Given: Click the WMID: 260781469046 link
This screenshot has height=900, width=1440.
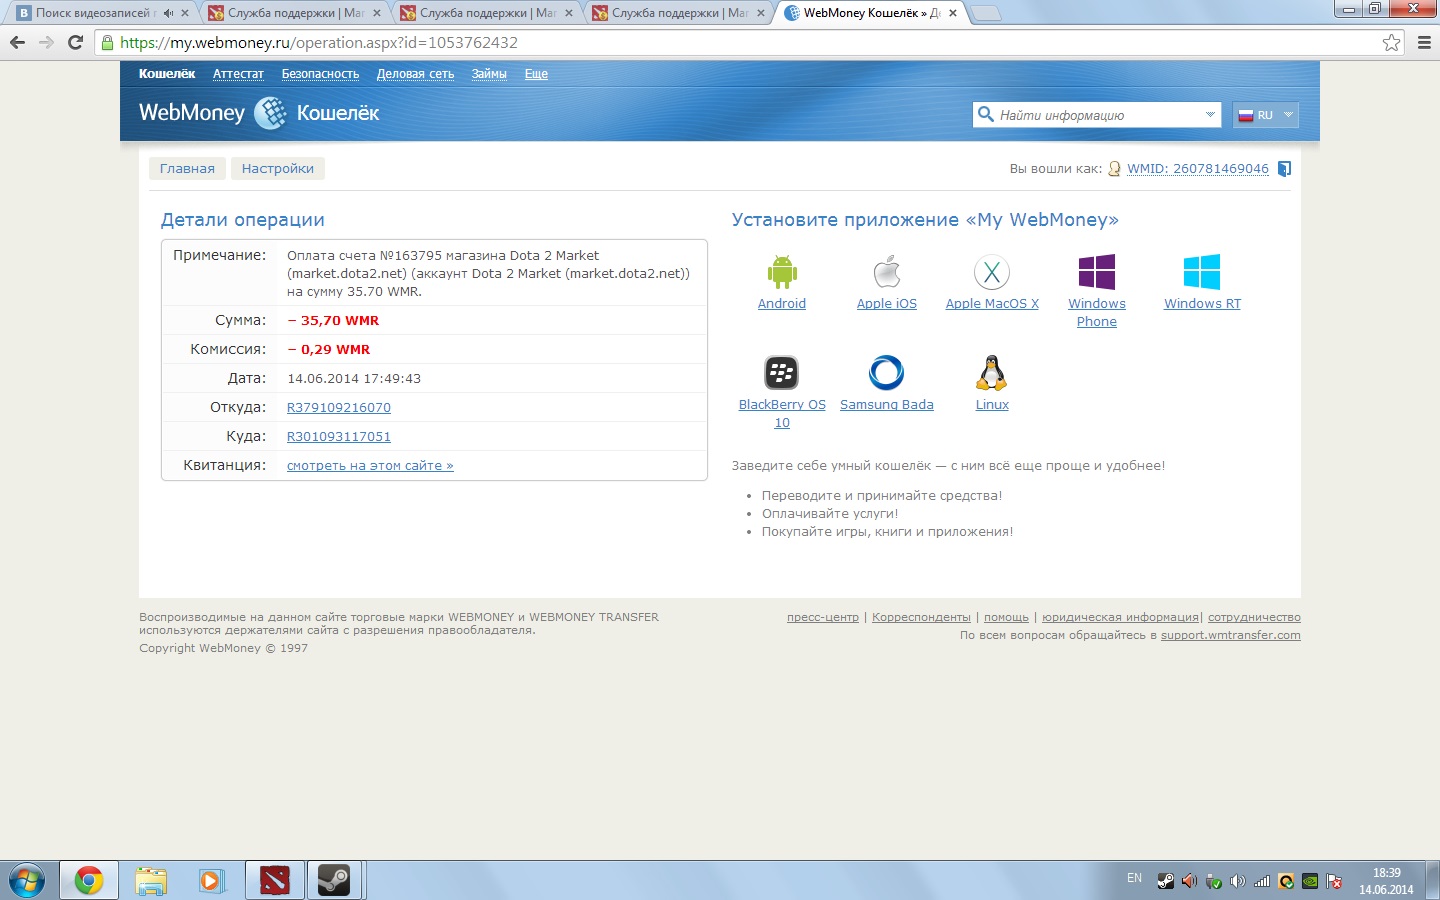Looking at the screenshot, I should (x=1198, y=169).
